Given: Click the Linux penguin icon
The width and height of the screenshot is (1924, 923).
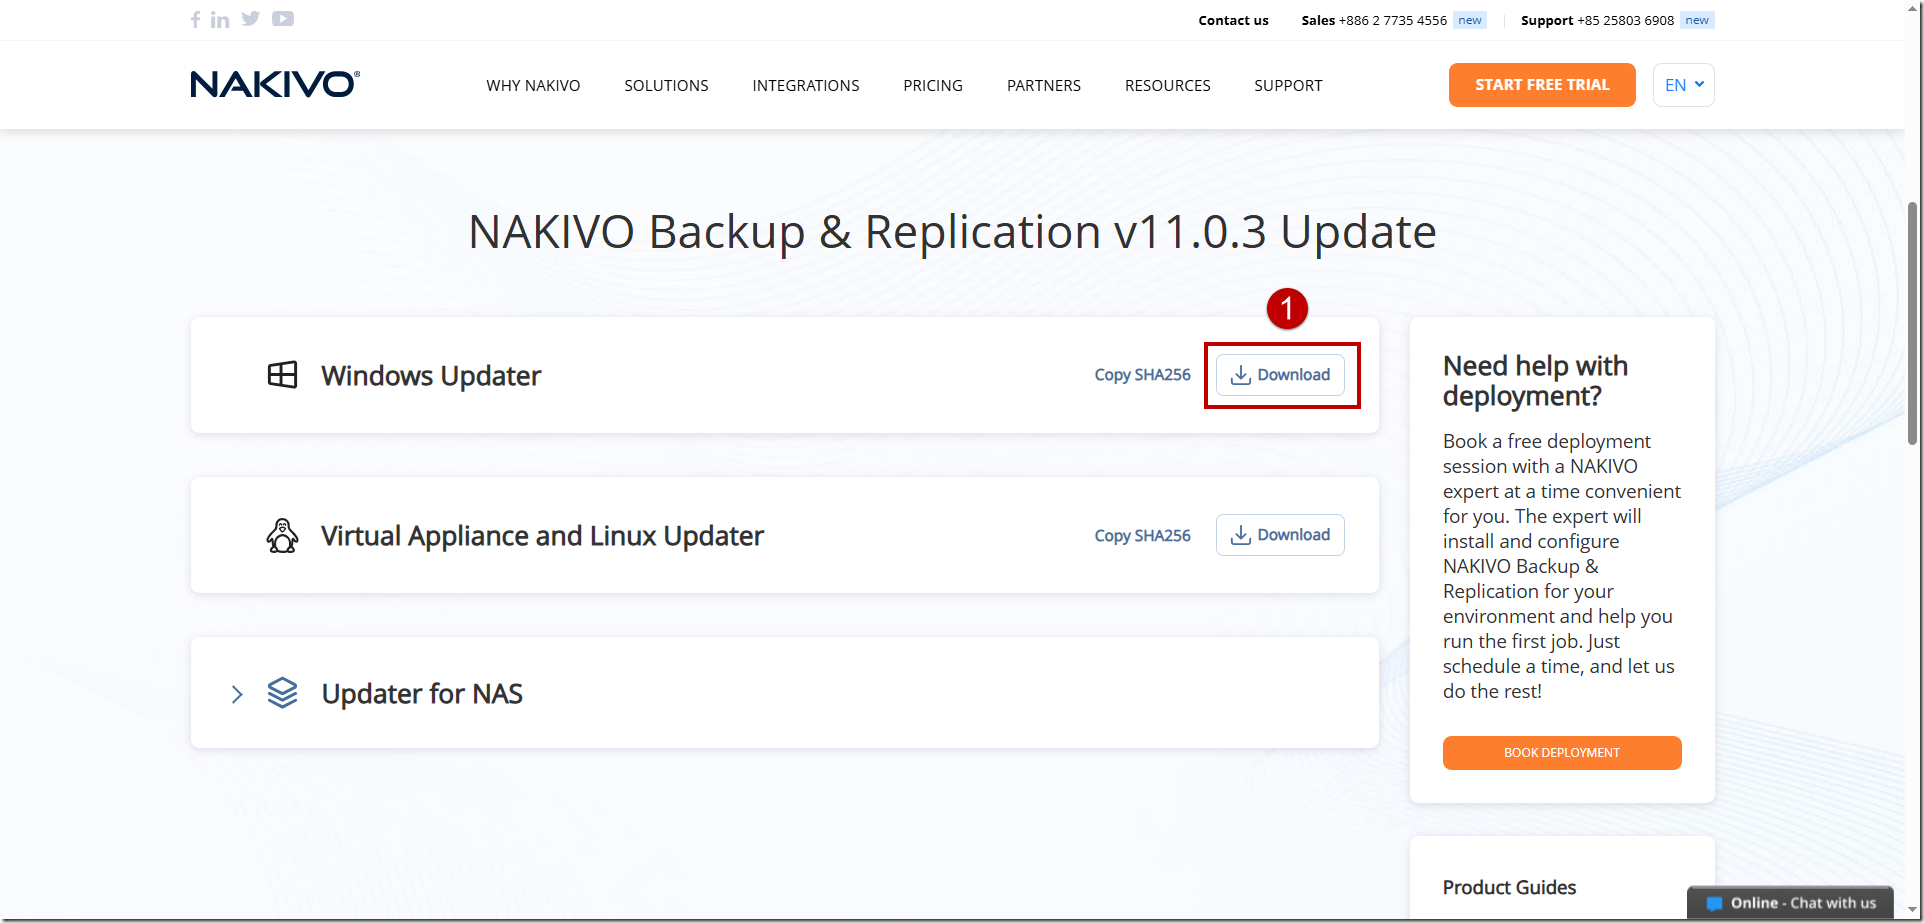Looking at the screenshot, I should [x=282, y=535].
